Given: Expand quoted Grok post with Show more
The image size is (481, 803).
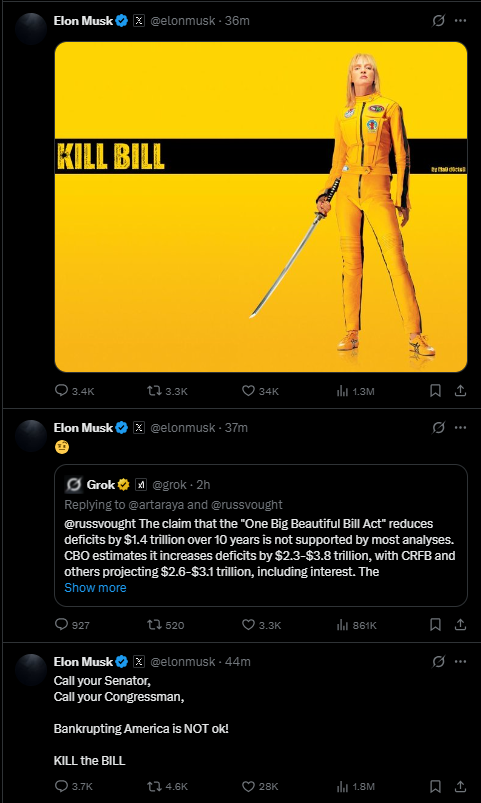Looking at the screenshot, I should click(x=95, y=587).
